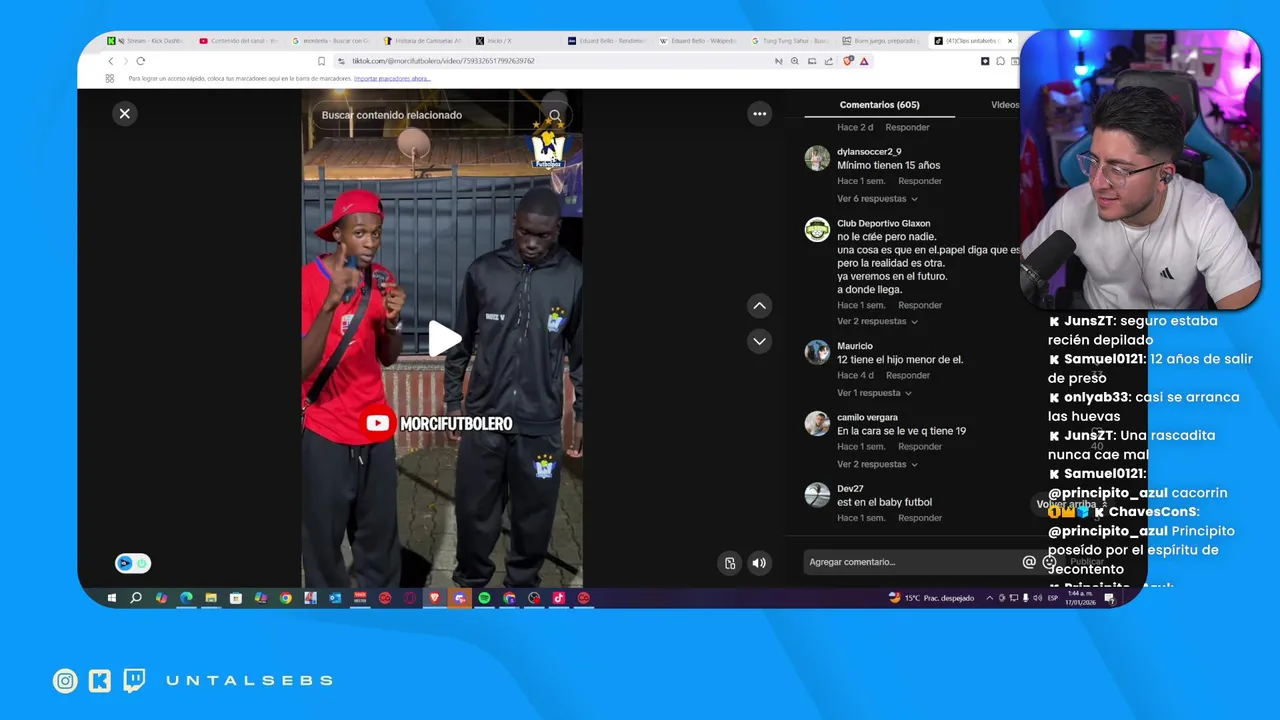Expand Ver 2 respuestas under camilo vergara

pyautogui.click(x=877, y=464)
